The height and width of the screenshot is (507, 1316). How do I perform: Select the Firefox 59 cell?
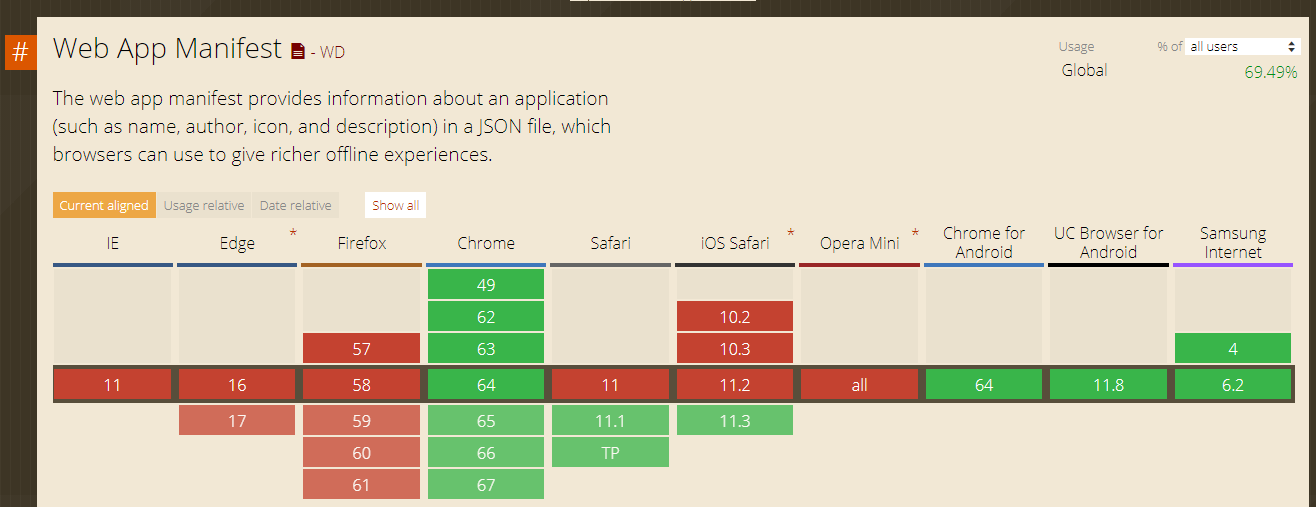pos(361,421)
